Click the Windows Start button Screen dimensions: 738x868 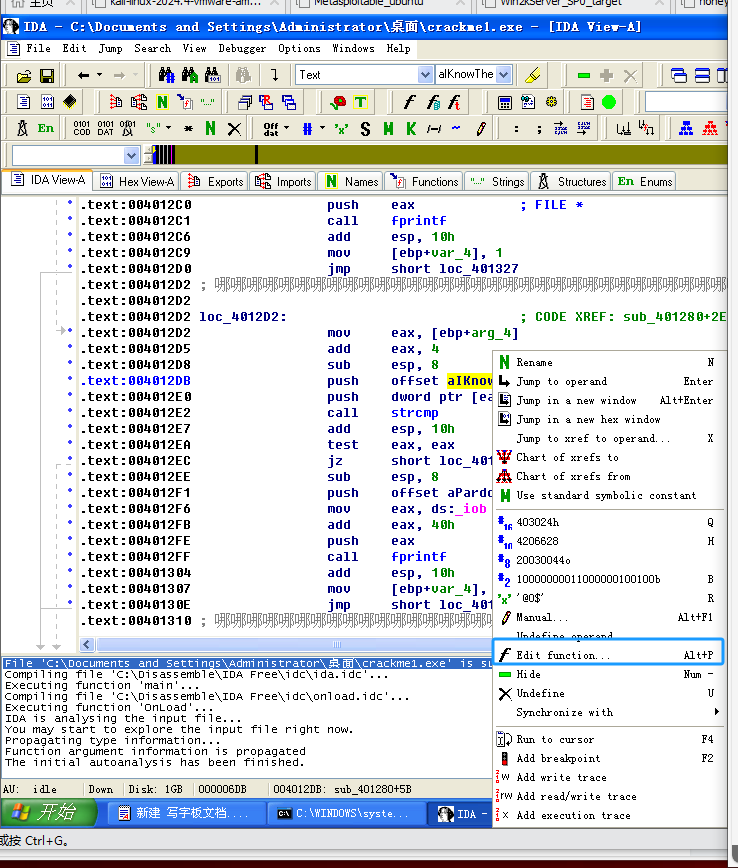pos(50,812)
